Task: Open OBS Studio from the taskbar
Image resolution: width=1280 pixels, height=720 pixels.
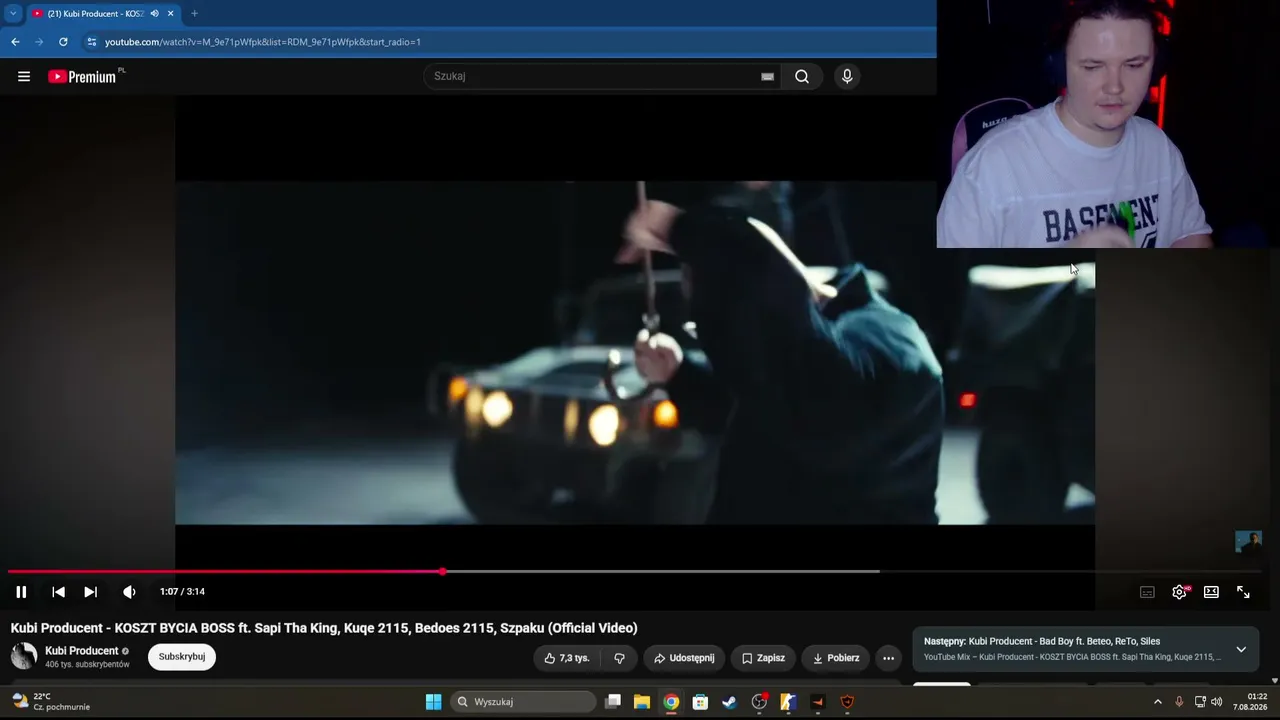Action: coord(759,702)
